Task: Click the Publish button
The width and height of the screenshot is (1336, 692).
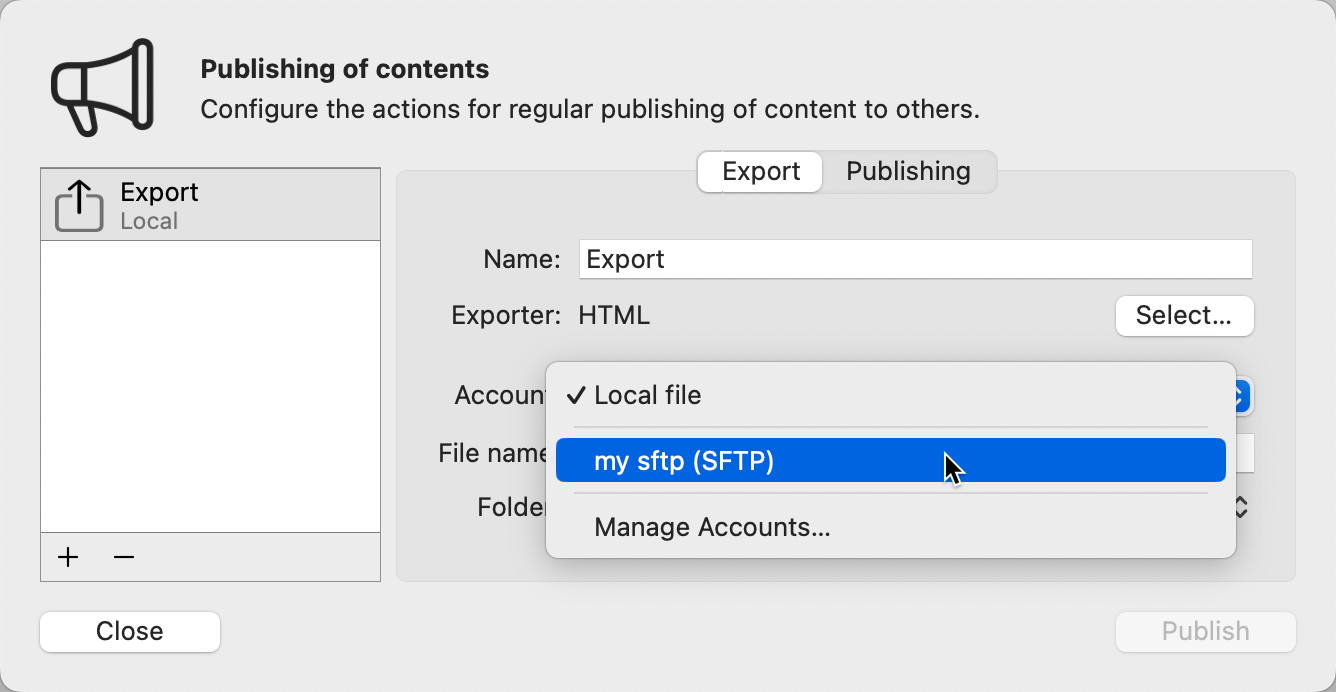Action: (1205, 631)
